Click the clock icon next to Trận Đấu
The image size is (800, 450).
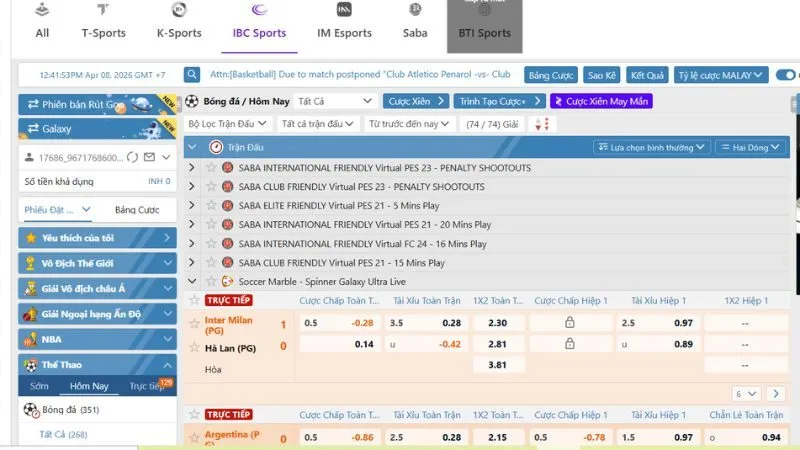[216, 147]
